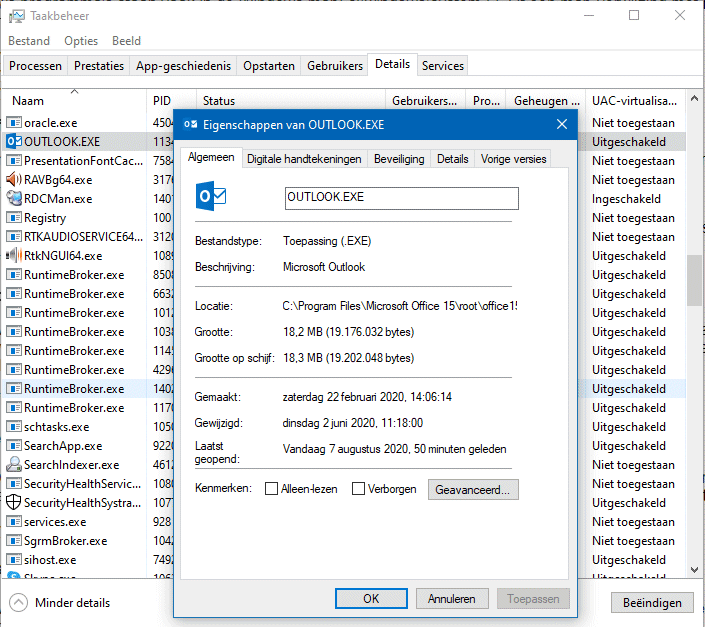Click the Ingeschakeld UAC value
The image size is (705, 627).
(626, 199)
